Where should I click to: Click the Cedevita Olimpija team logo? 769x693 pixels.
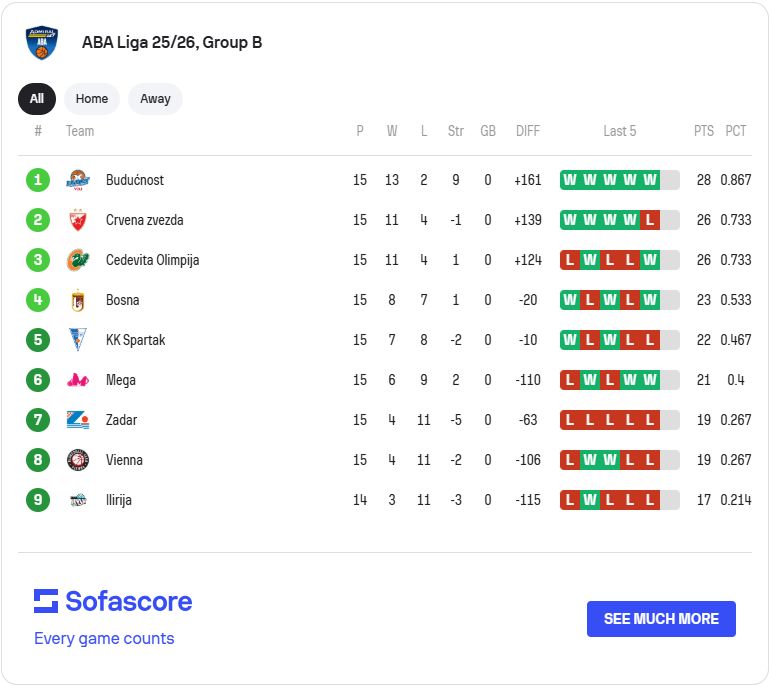coord(78,260)
